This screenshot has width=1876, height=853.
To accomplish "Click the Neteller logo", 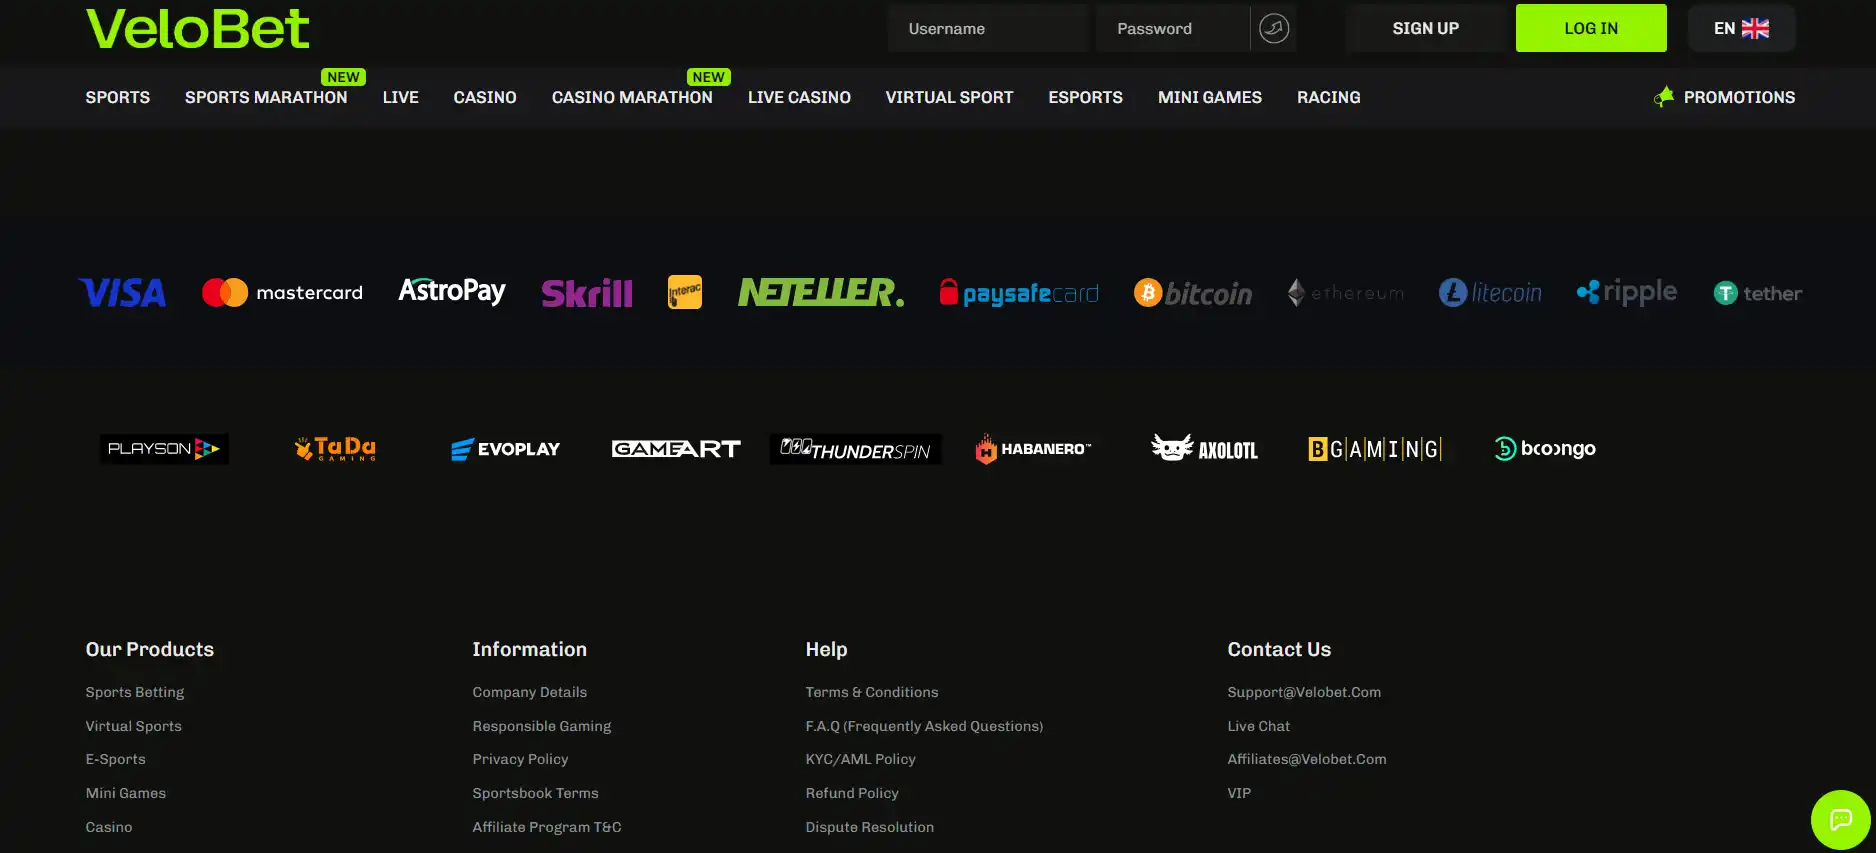I will click(x=821, y=292).
